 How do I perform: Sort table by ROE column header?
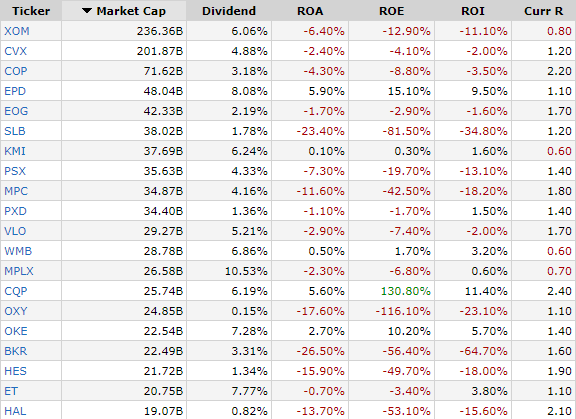[x=392, y=11]
